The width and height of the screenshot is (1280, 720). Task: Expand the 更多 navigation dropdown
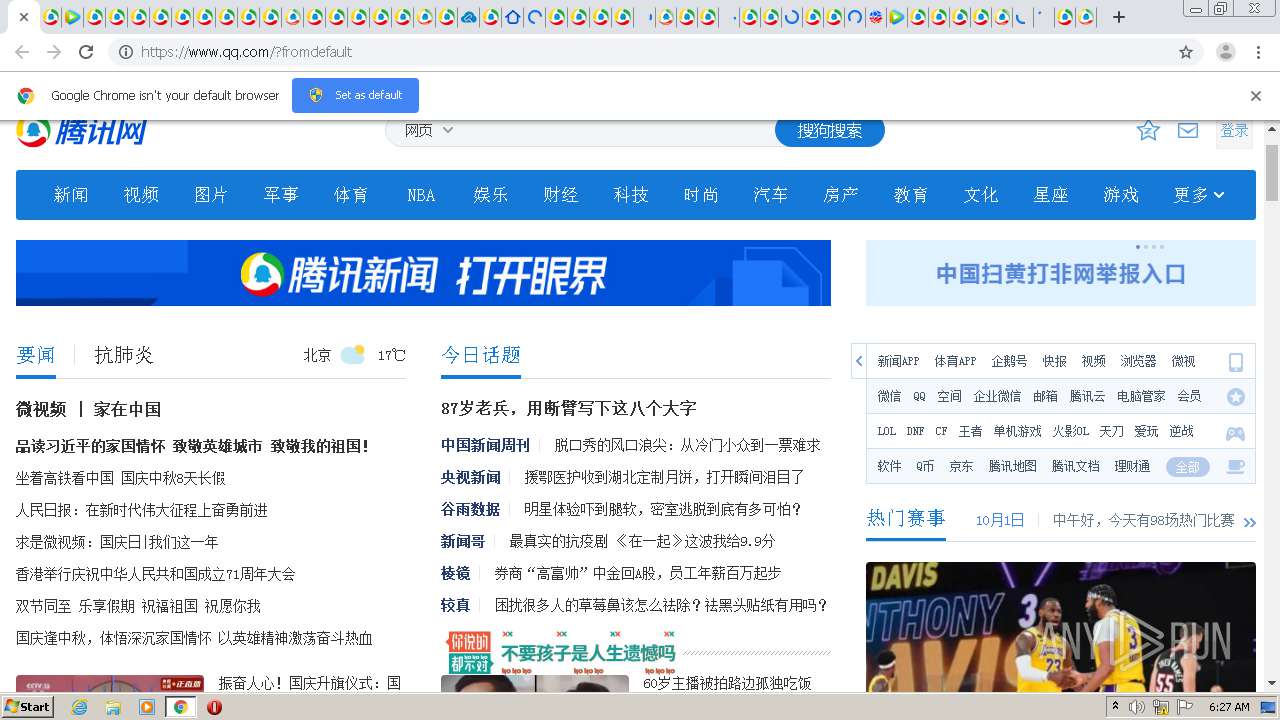(1199, 195)
